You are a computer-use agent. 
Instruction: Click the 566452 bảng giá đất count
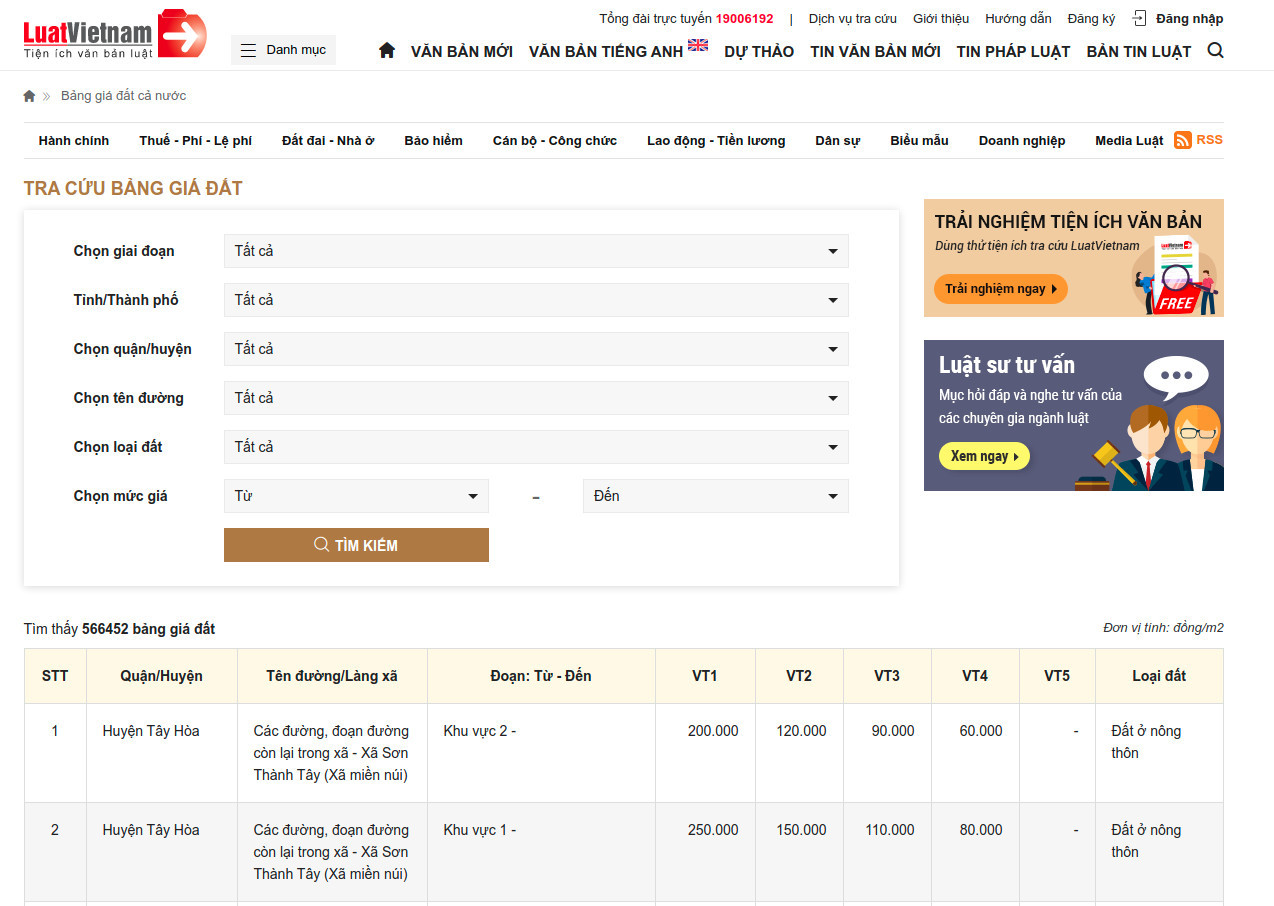click(148, 629)
